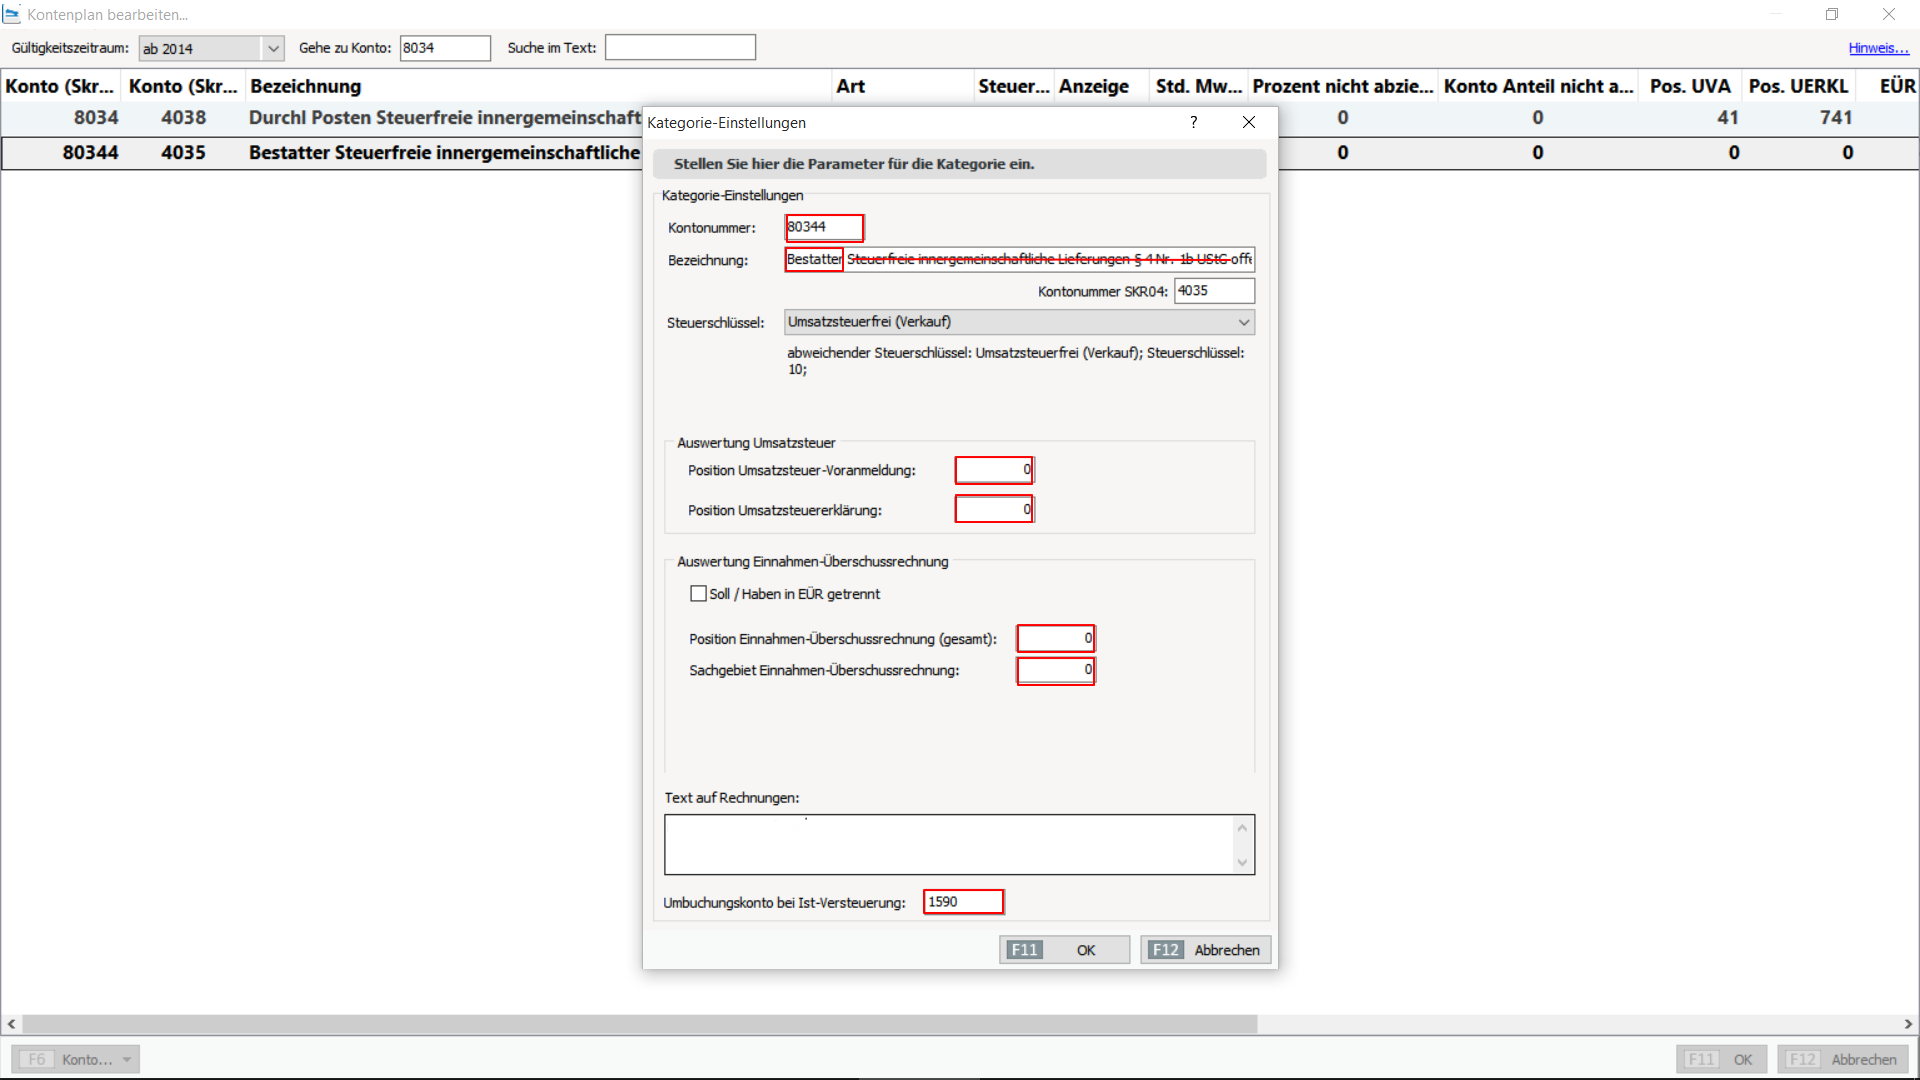Sort by Konto Anteil nicht a... column header
The image size is (1920, 1080).
[x=1538, y=86]
